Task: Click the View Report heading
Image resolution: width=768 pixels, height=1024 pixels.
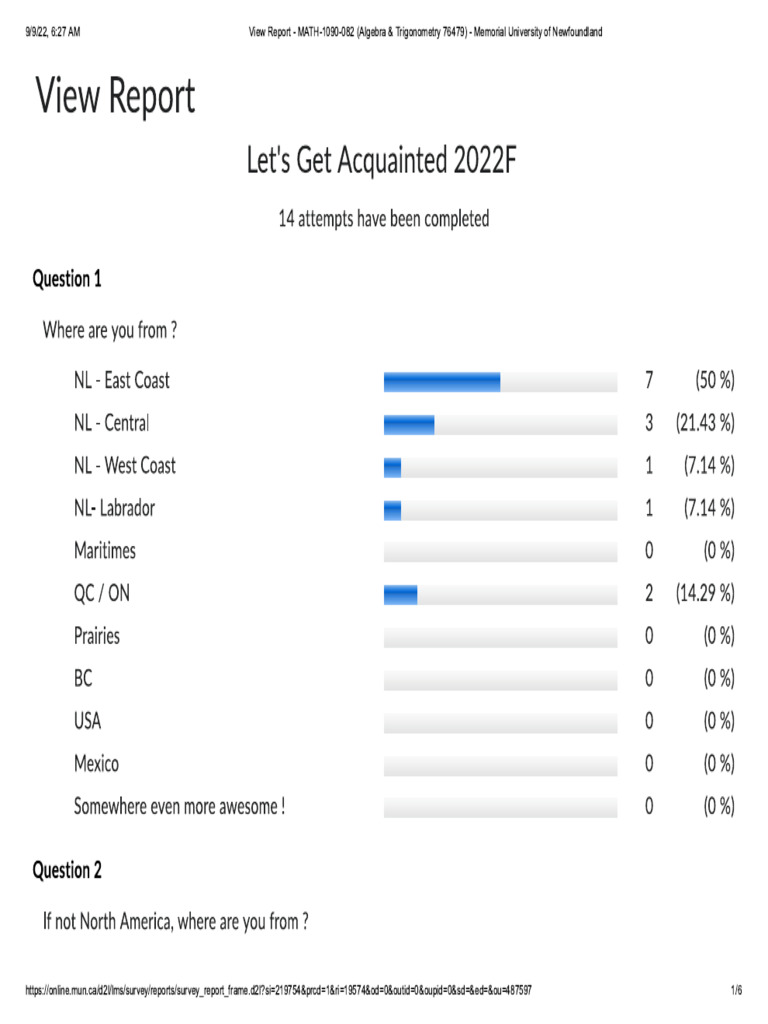Action: point(115,98)
